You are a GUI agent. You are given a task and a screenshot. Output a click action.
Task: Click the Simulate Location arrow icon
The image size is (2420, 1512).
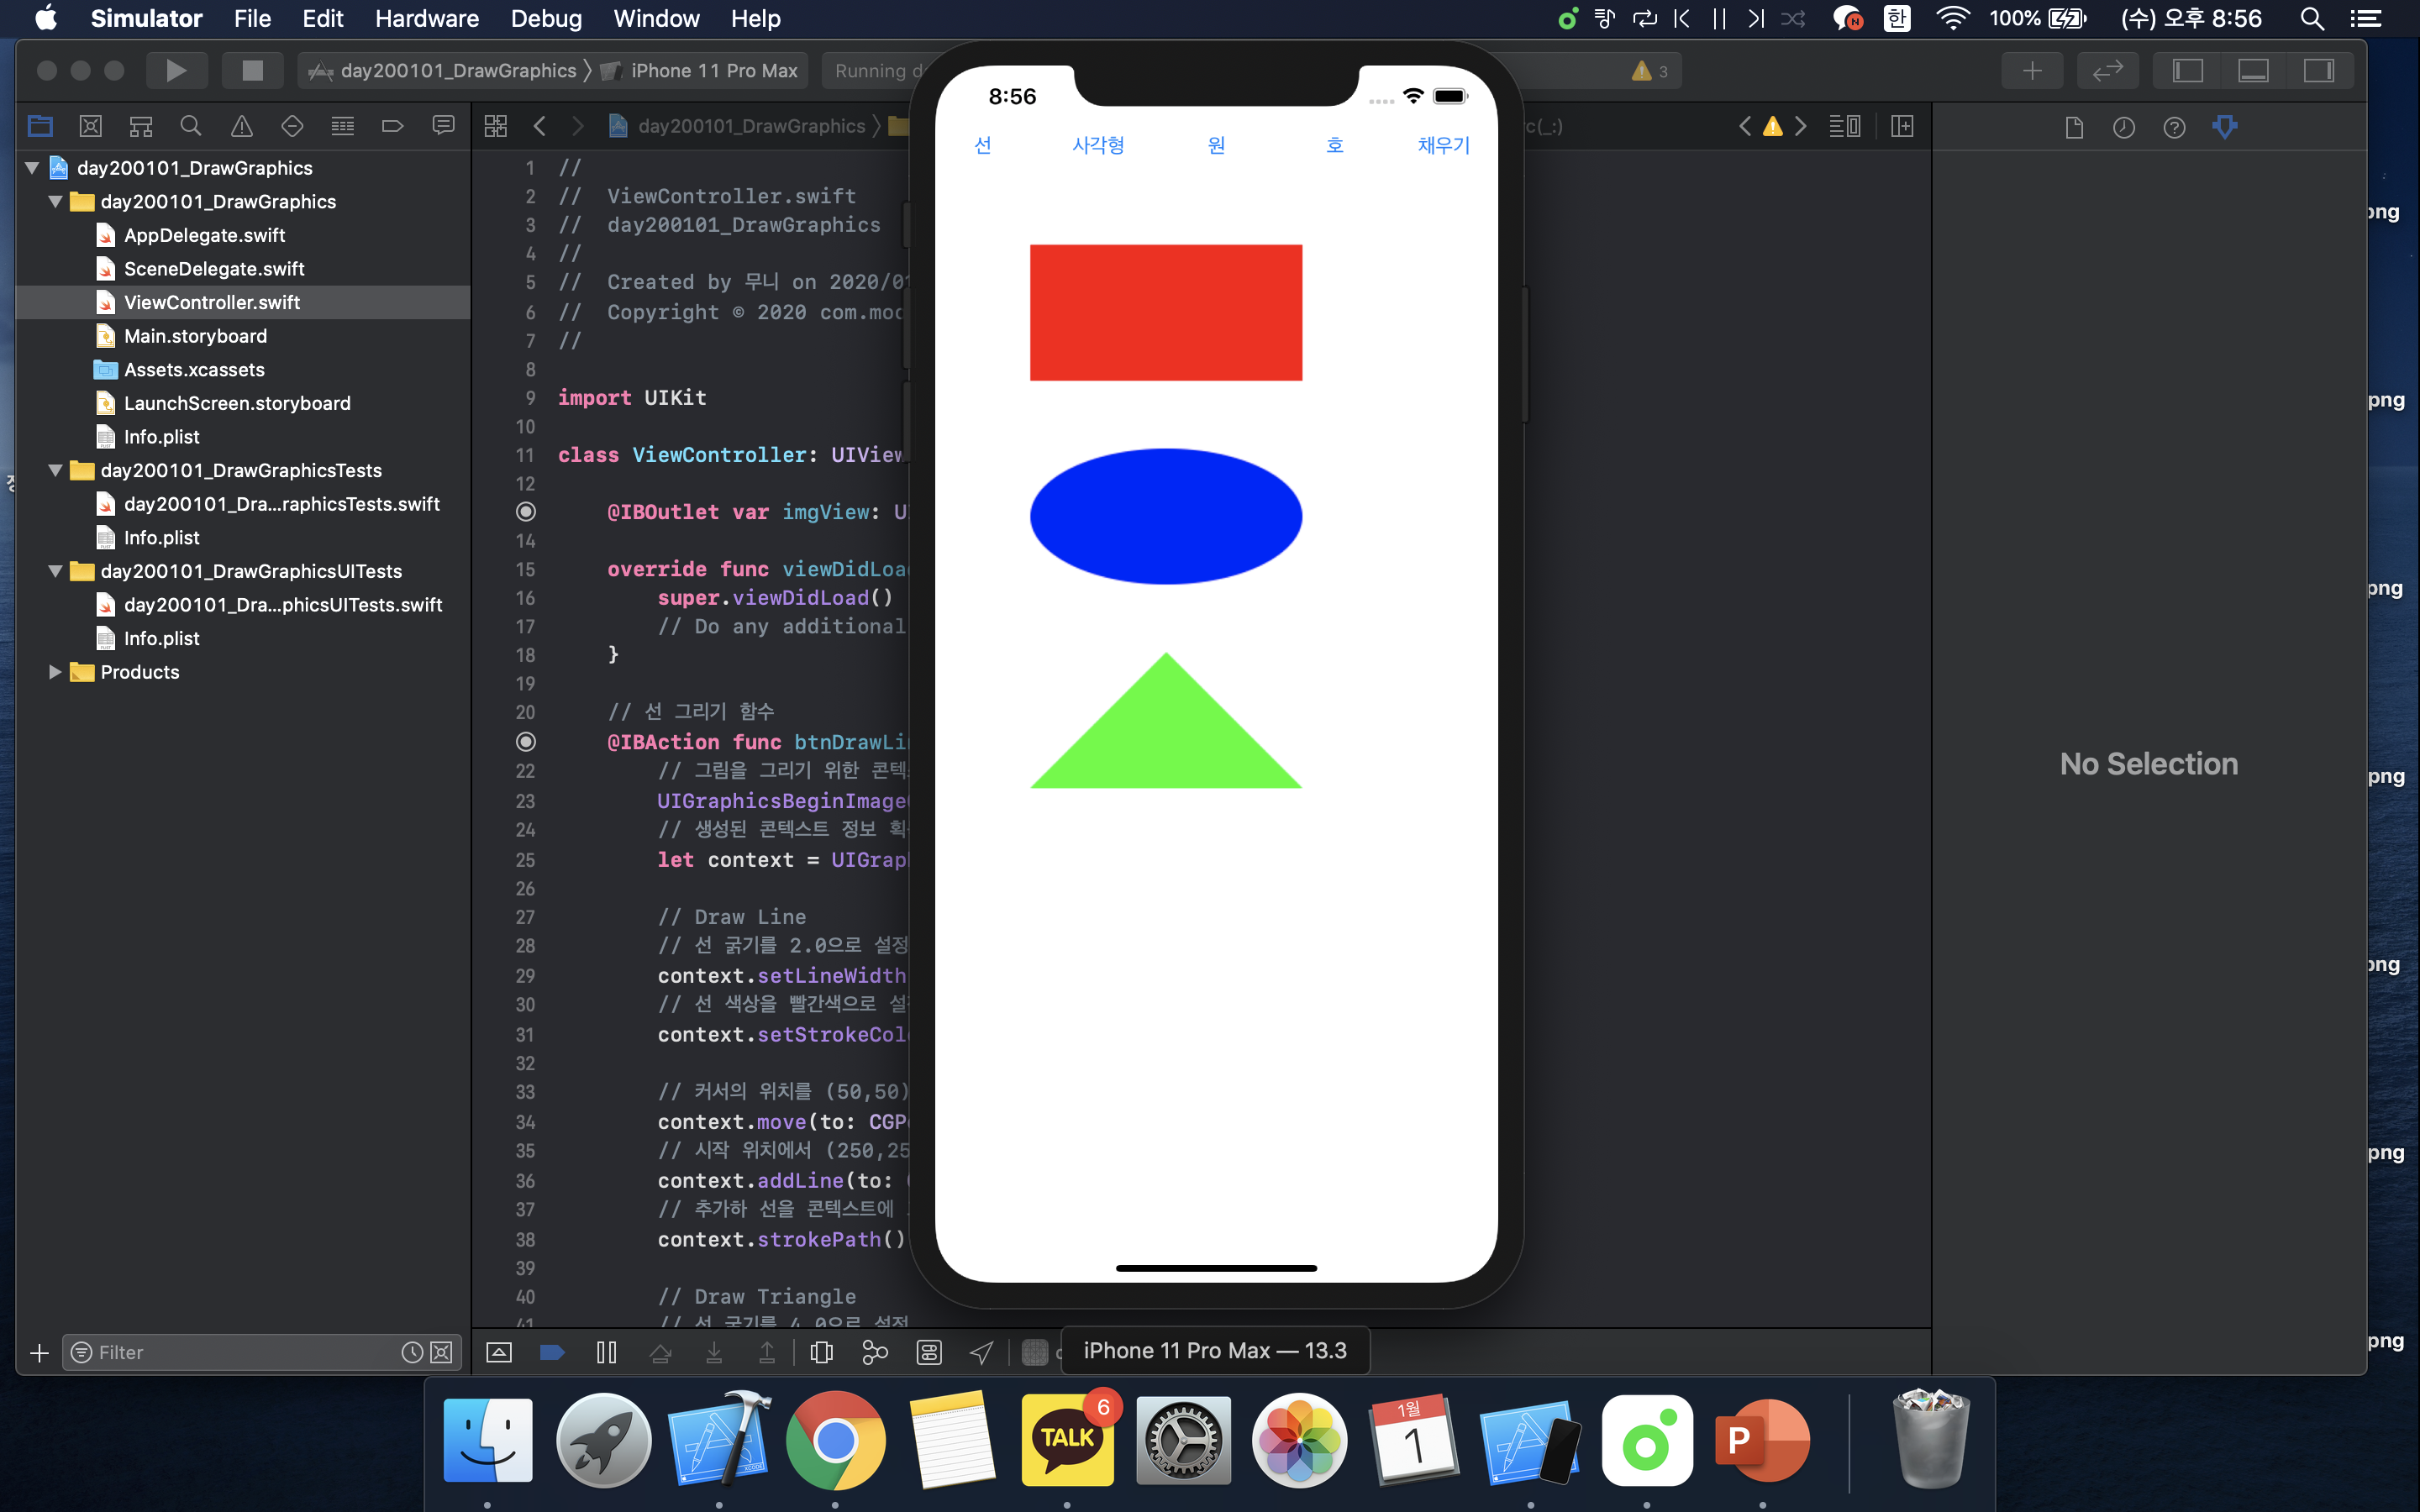pos(981,1352)
